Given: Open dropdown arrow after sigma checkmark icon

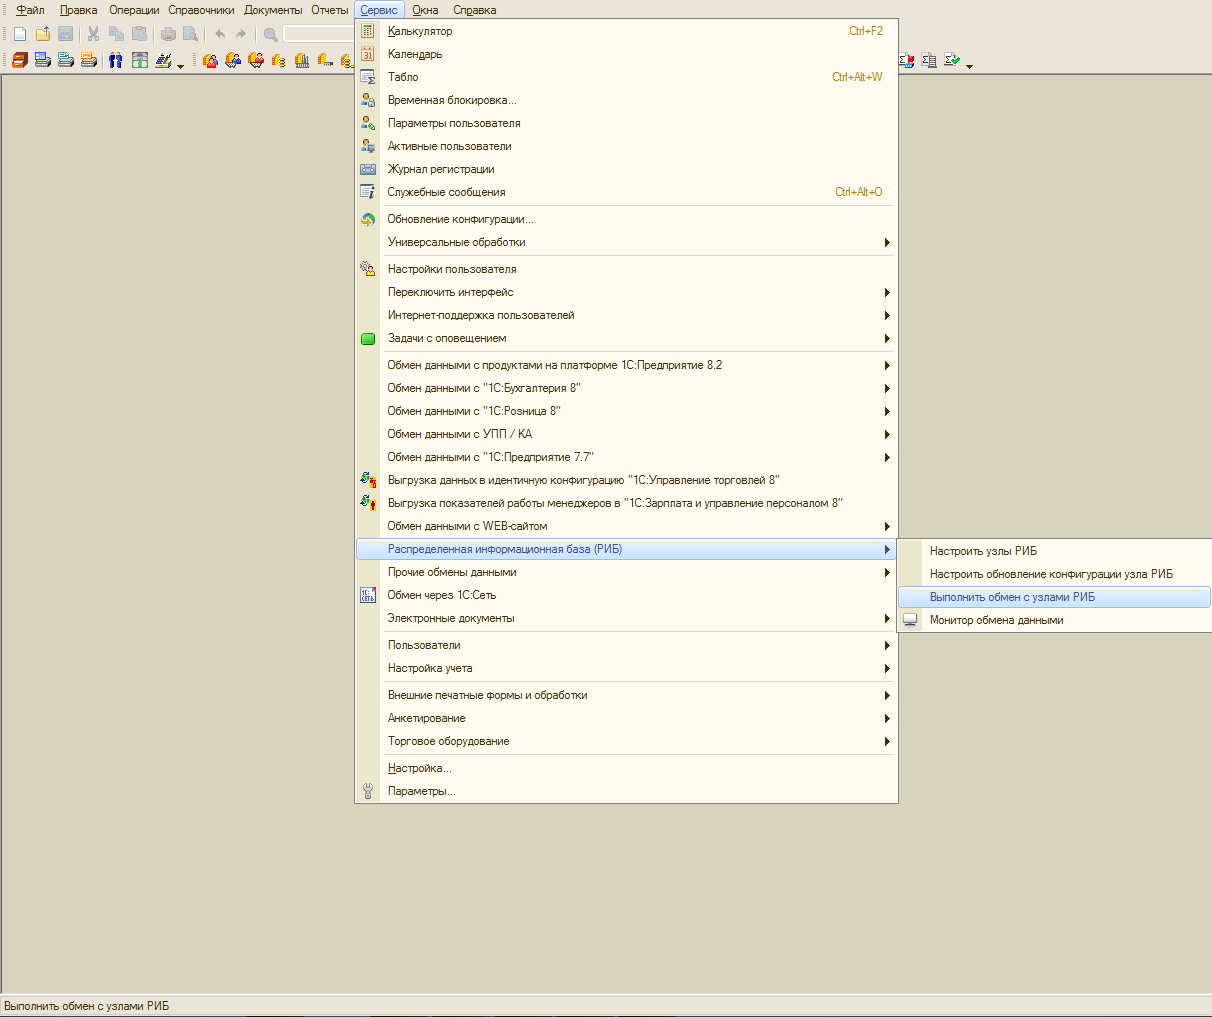Looking at the screenshot, I should pyautogui.click(x=969, y=65).
